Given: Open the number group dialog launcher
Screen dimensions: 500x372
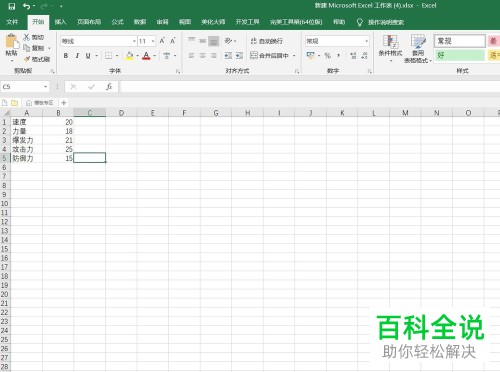Looking at the screenshot, I should [x=369, y=71].
